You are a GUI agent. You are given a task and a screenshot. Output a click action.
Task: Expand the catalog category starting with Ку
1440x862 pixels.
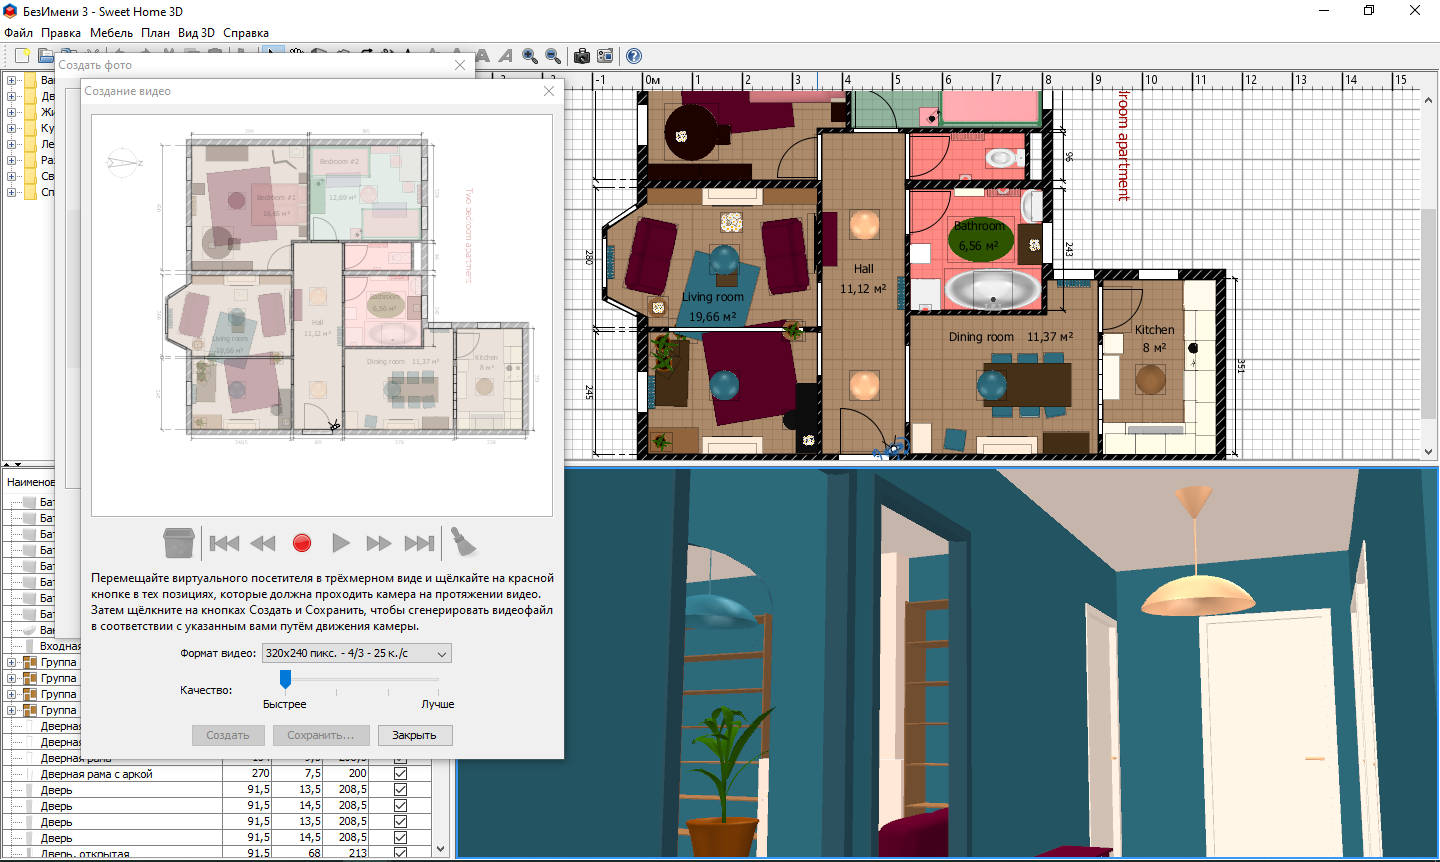pyautogui.click(x=11, y=128)
